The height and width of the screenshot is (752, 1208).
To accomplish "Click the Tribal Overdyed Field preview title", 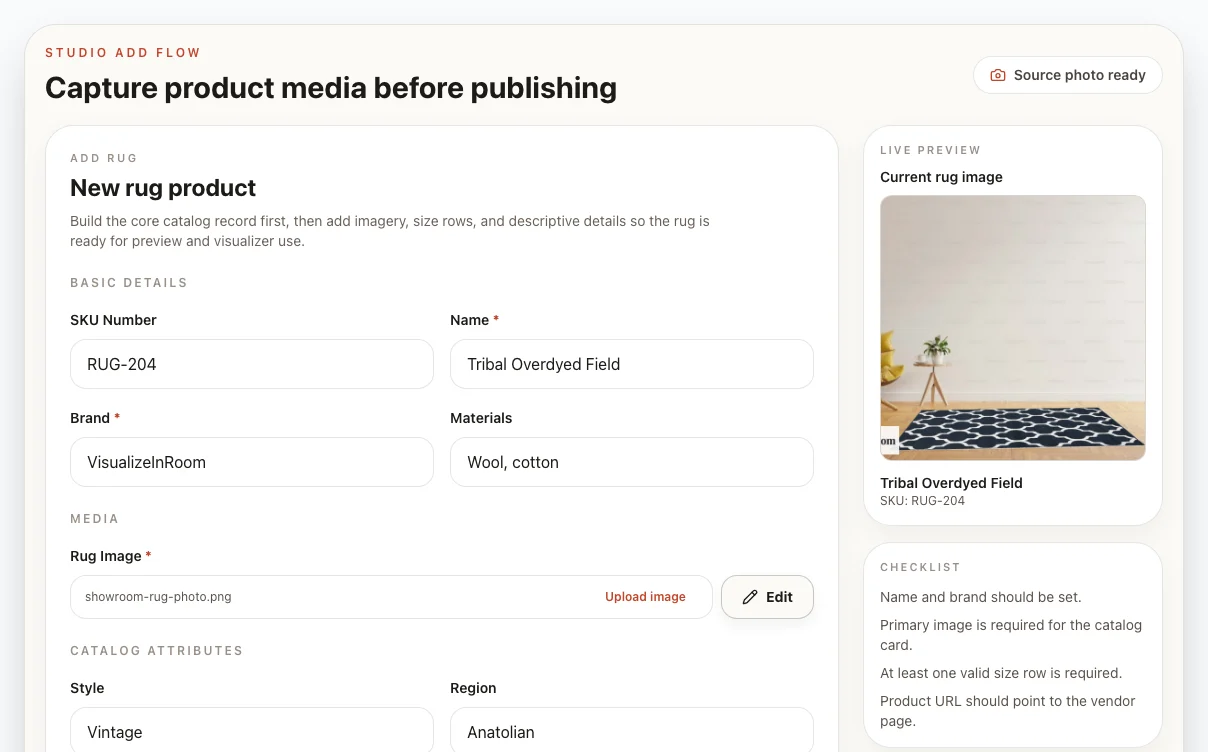I will tap(951, 483).
